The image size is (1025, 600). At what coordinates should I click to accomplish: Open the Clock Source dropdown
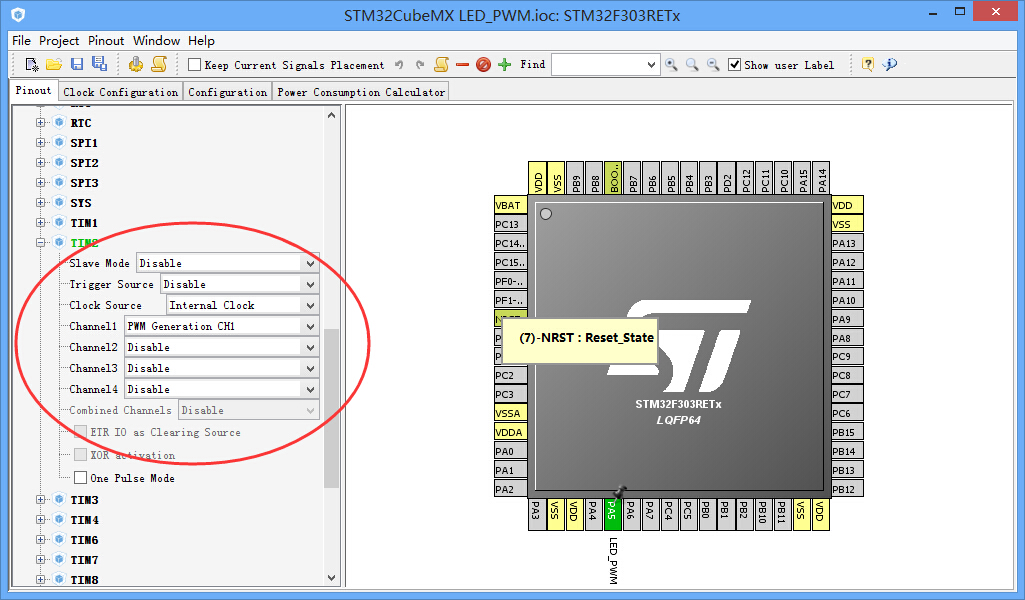[311, 305]
